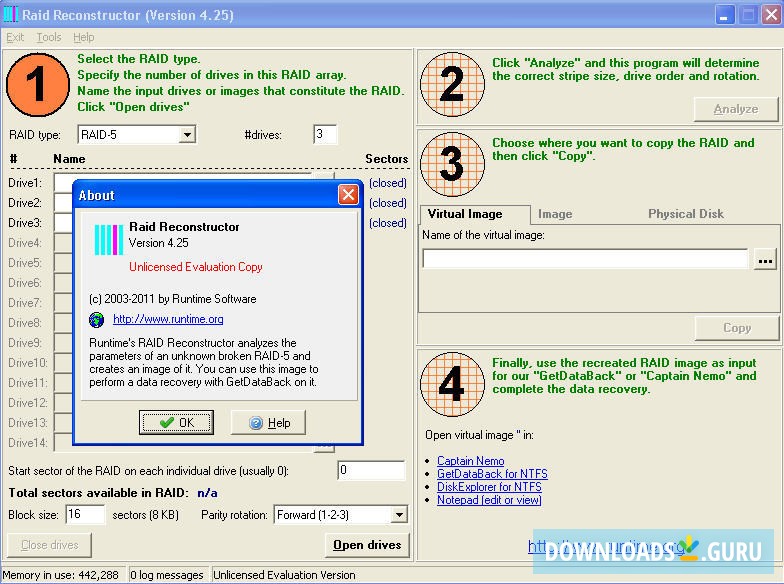
Task: Click the Block size input field
Action: [86, 514]
